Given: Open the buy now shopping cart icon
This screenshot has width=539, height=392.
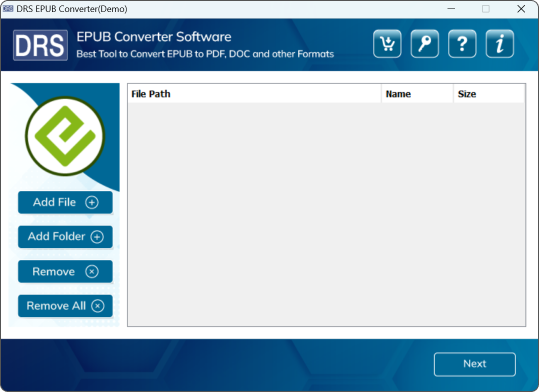Looking at the screenshot, I should (387, 44).
